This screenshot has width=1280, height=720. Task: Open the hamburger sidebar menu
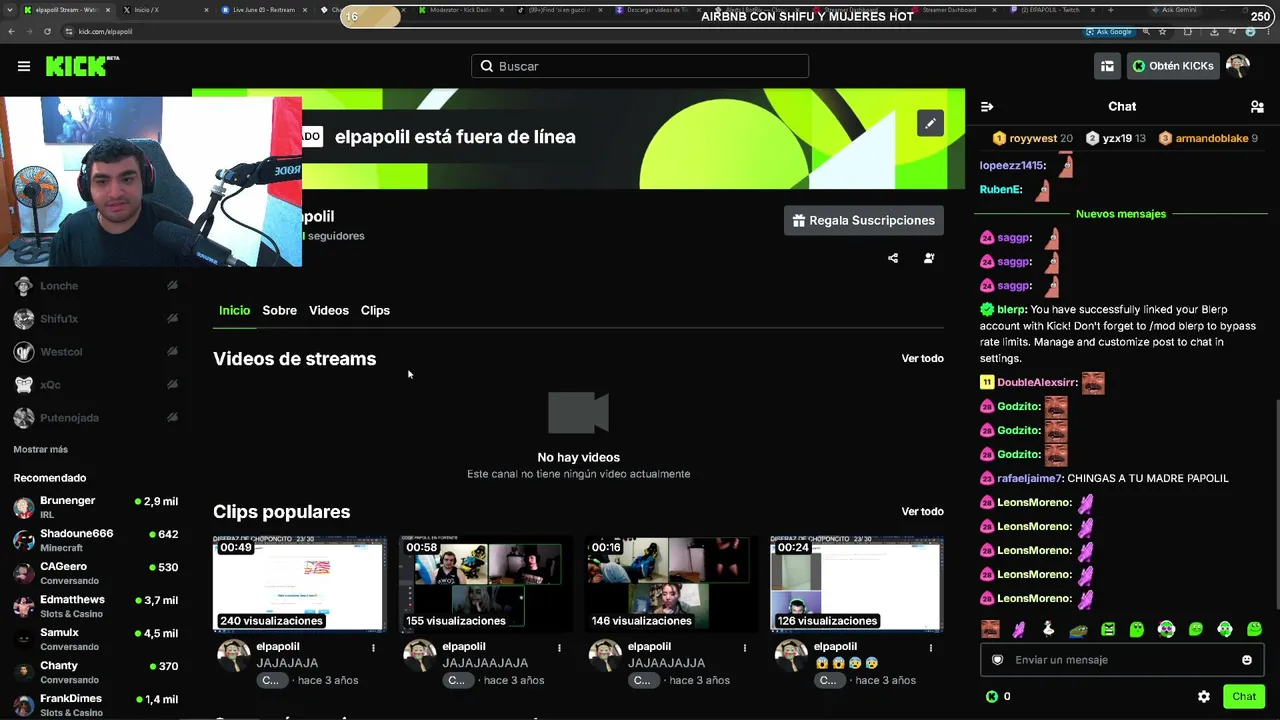pos(24,66)
